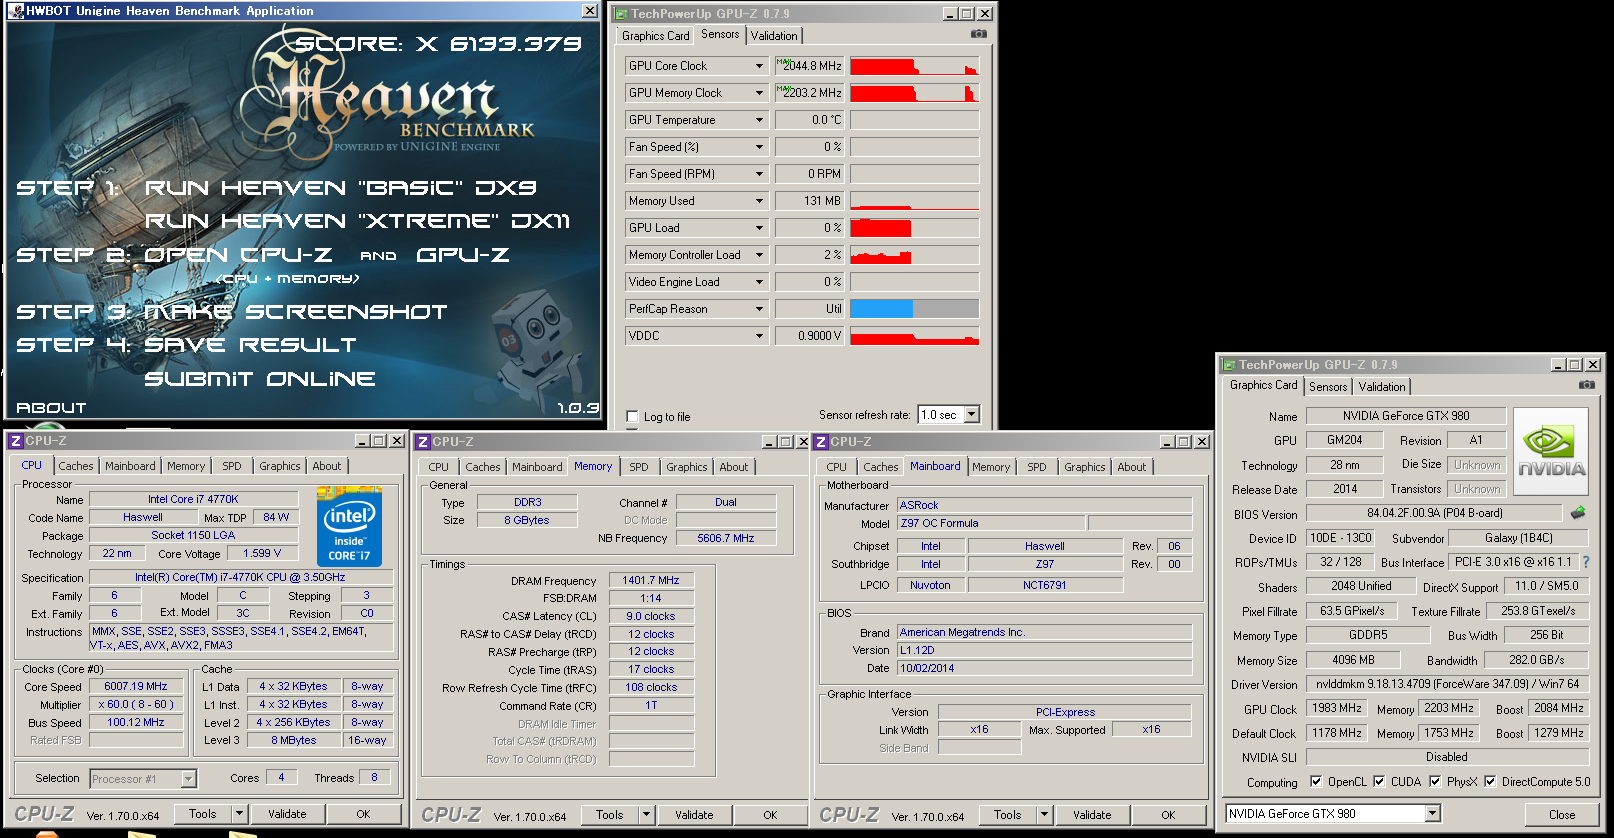Open SPD tab in CPU-Z Memory window
This screenshot has width=1614, height=838.
(639, 467)
